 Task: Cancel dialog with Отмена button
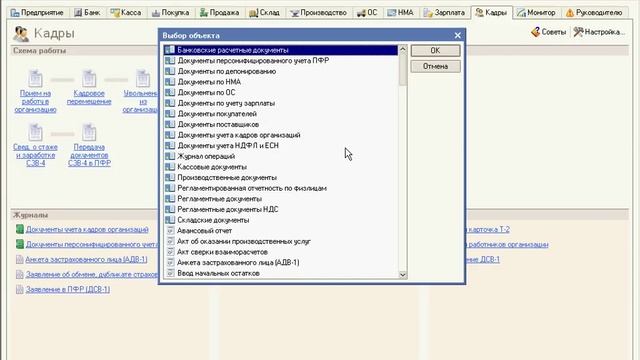click(435, 66)
